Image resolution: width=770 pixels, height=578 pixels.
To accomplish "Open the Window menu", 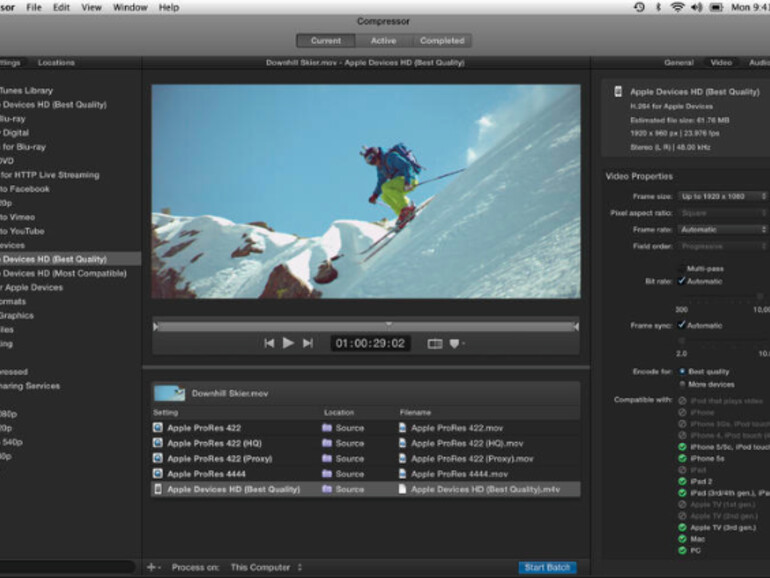I will point(130,7).
